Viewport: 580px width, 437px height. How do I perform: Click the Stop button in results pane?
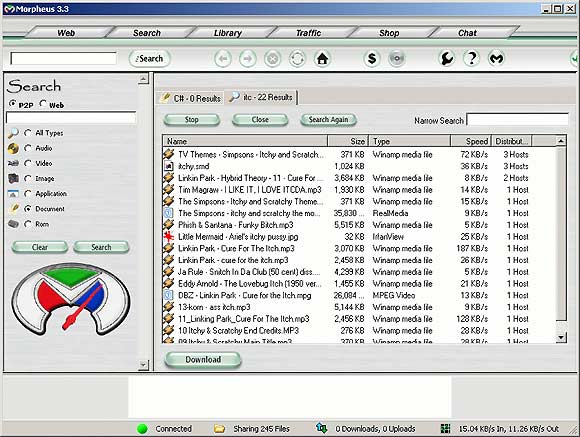[x=192, y=120]
